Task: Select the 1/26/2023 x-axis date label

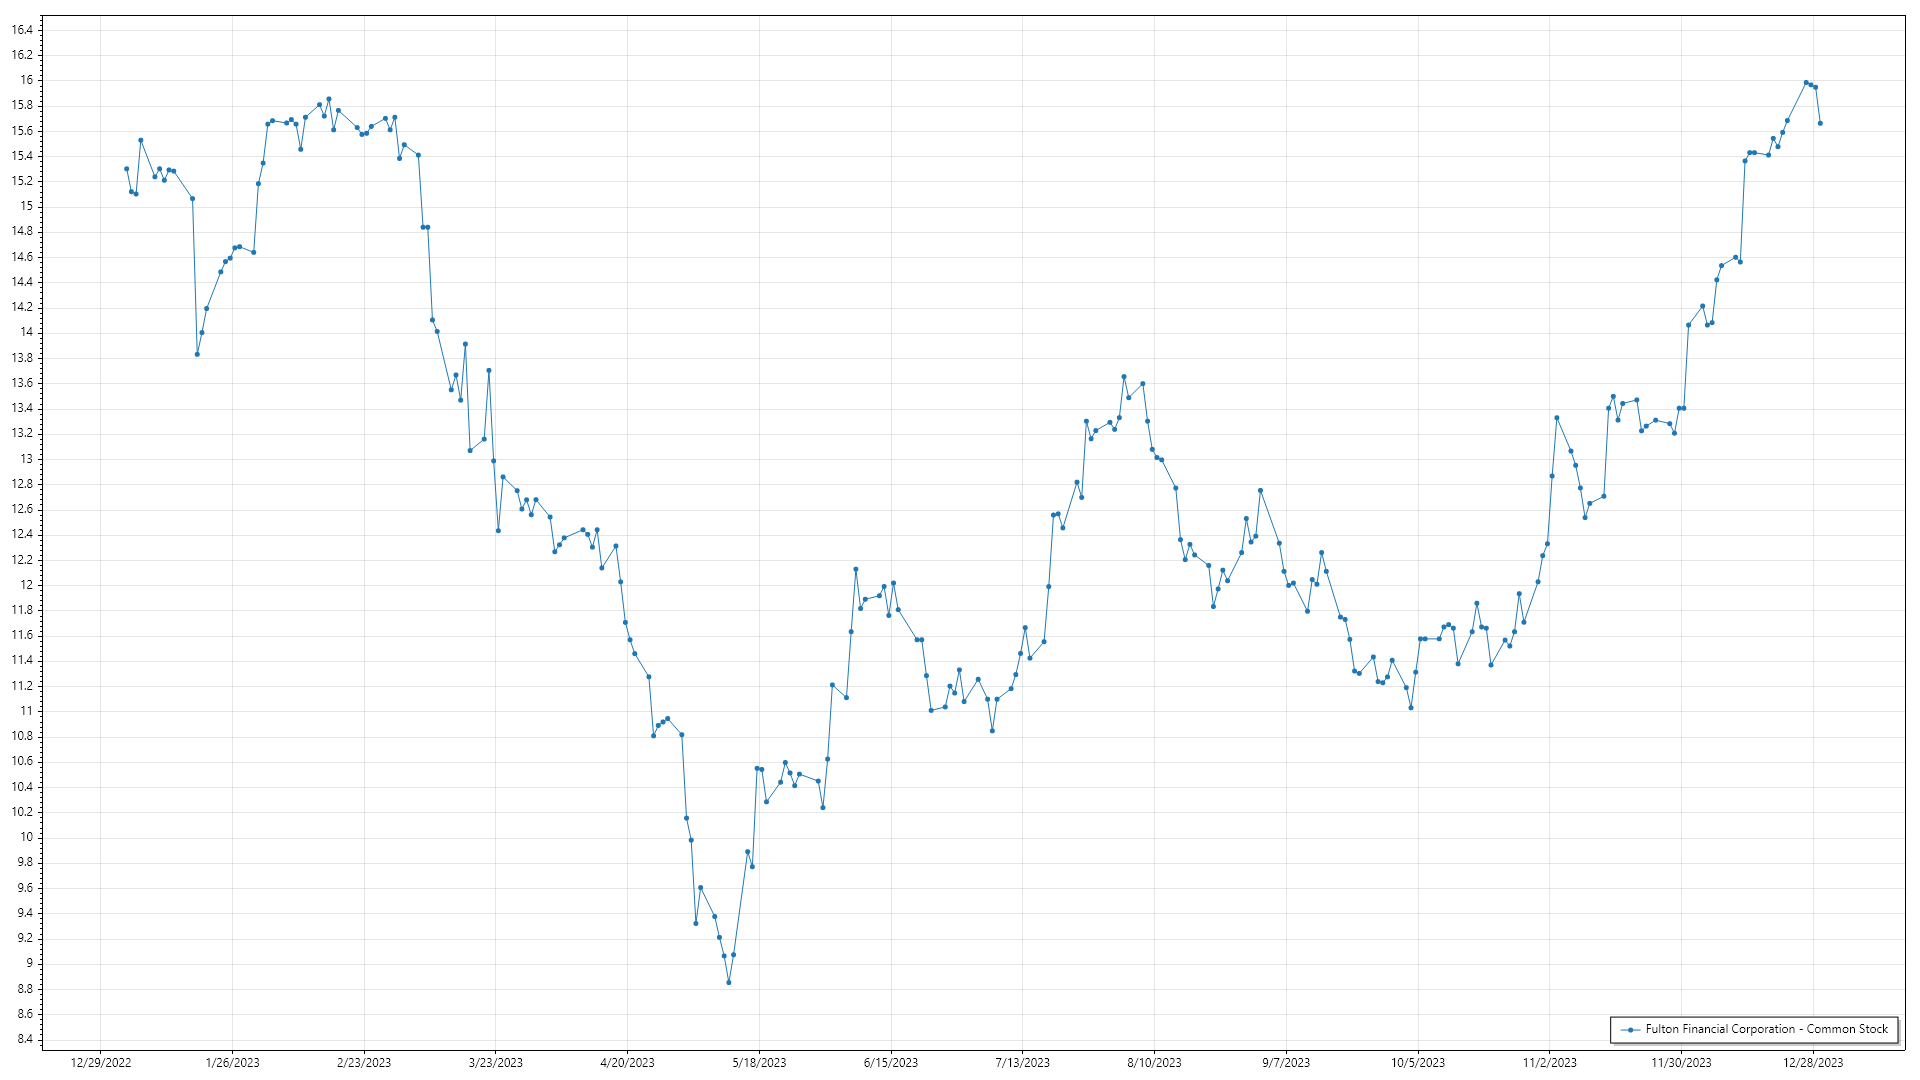Action: 232,1062
